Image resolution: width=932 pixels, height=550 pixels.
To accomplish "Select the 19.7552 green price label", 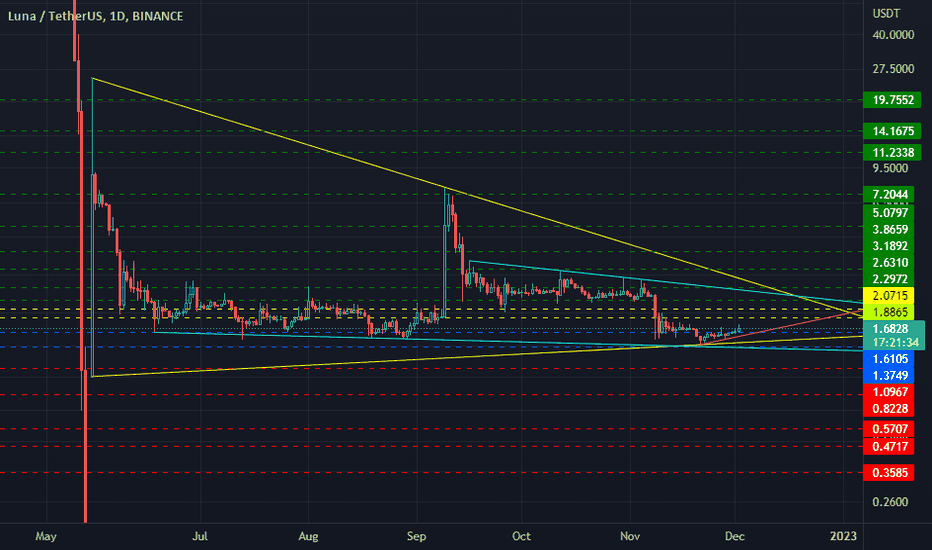I will (x=892, y=100).
